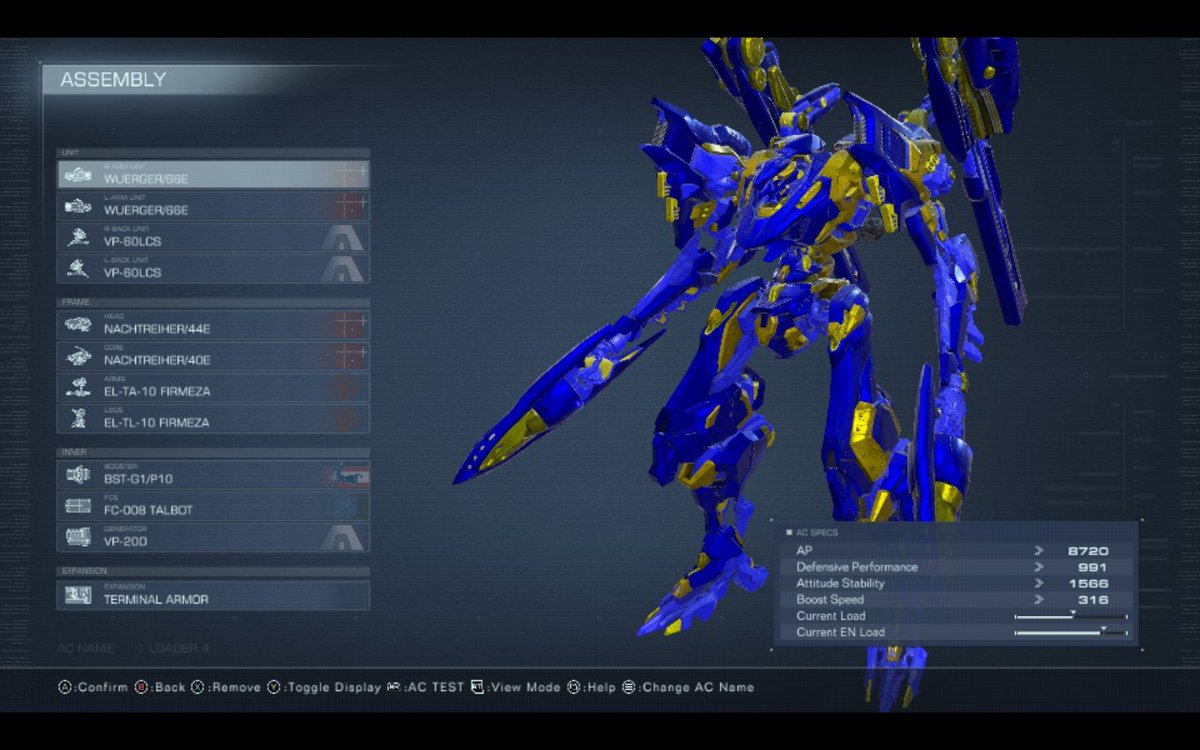The image size is (1200, 750).
Task: Select the Generator VP-20D slot
Action: [x=213, y=537]
